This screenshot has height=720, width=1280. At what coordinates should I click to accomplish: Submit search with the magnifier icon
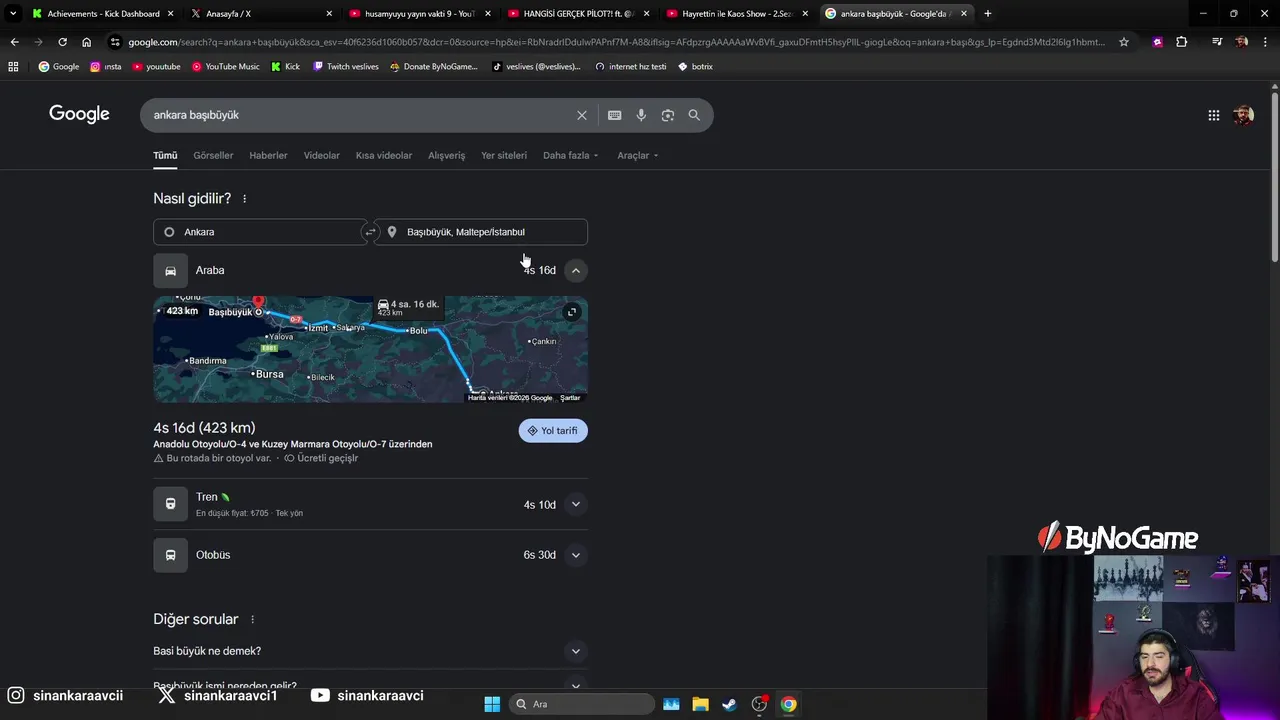tap(694, 115)
